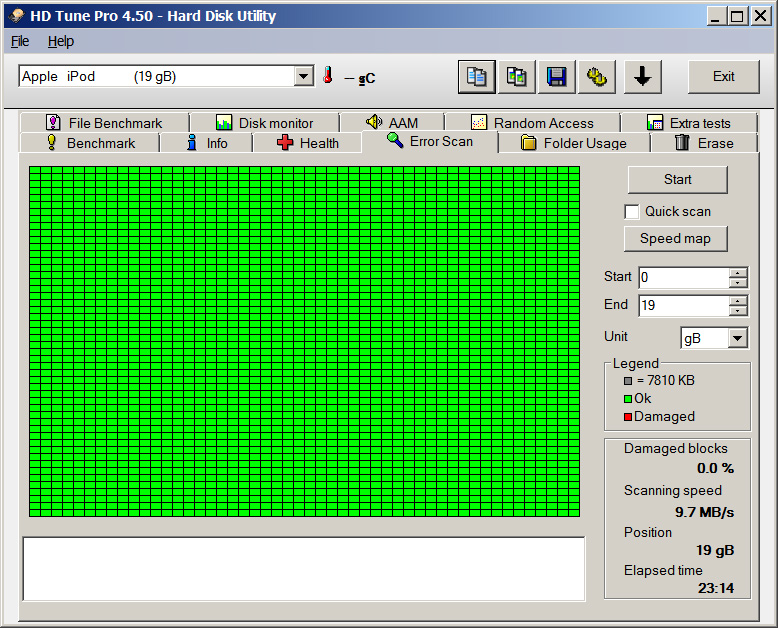Go to the Erase tab
The width and height of the screenshot is (778, 628).
coord(704,143)
